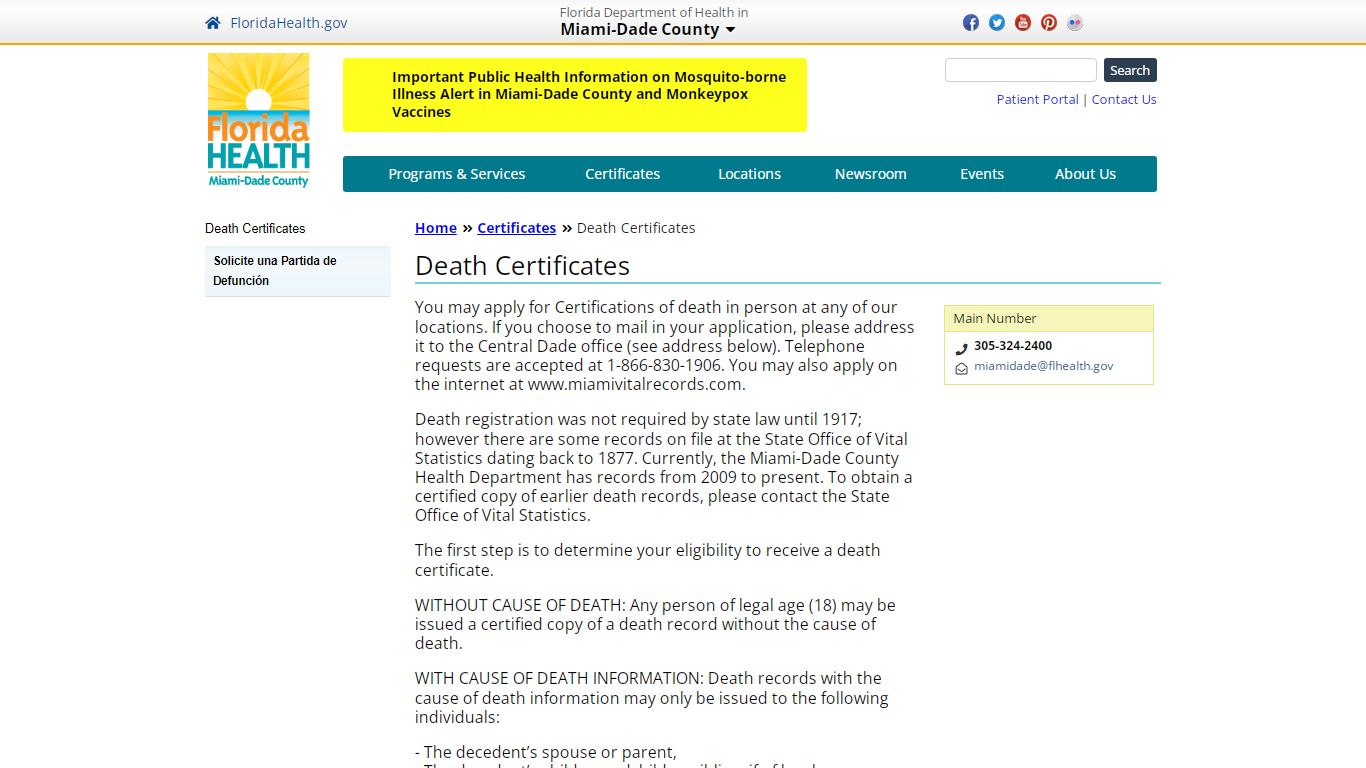Open the Programs & Services menu
Screen dimensions: 1366x768
coord(457,174)
